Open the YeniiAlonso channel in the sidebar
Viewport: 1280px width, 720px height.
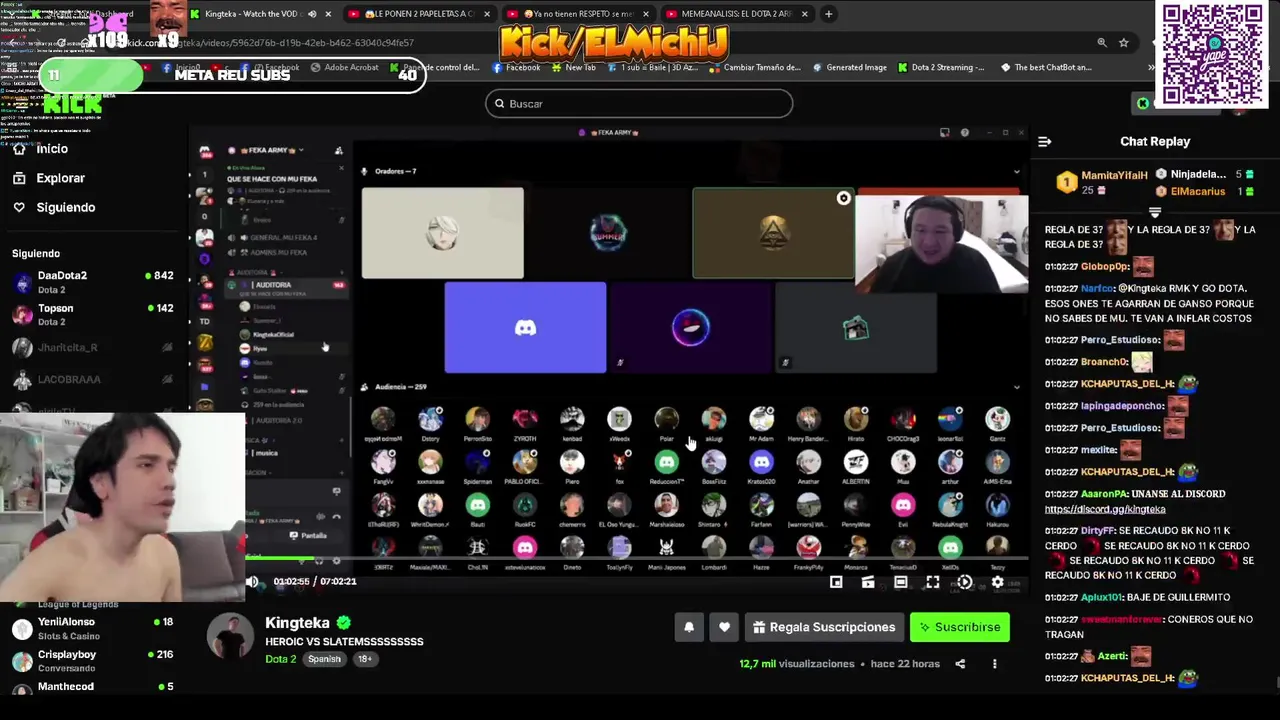(93, 628)
